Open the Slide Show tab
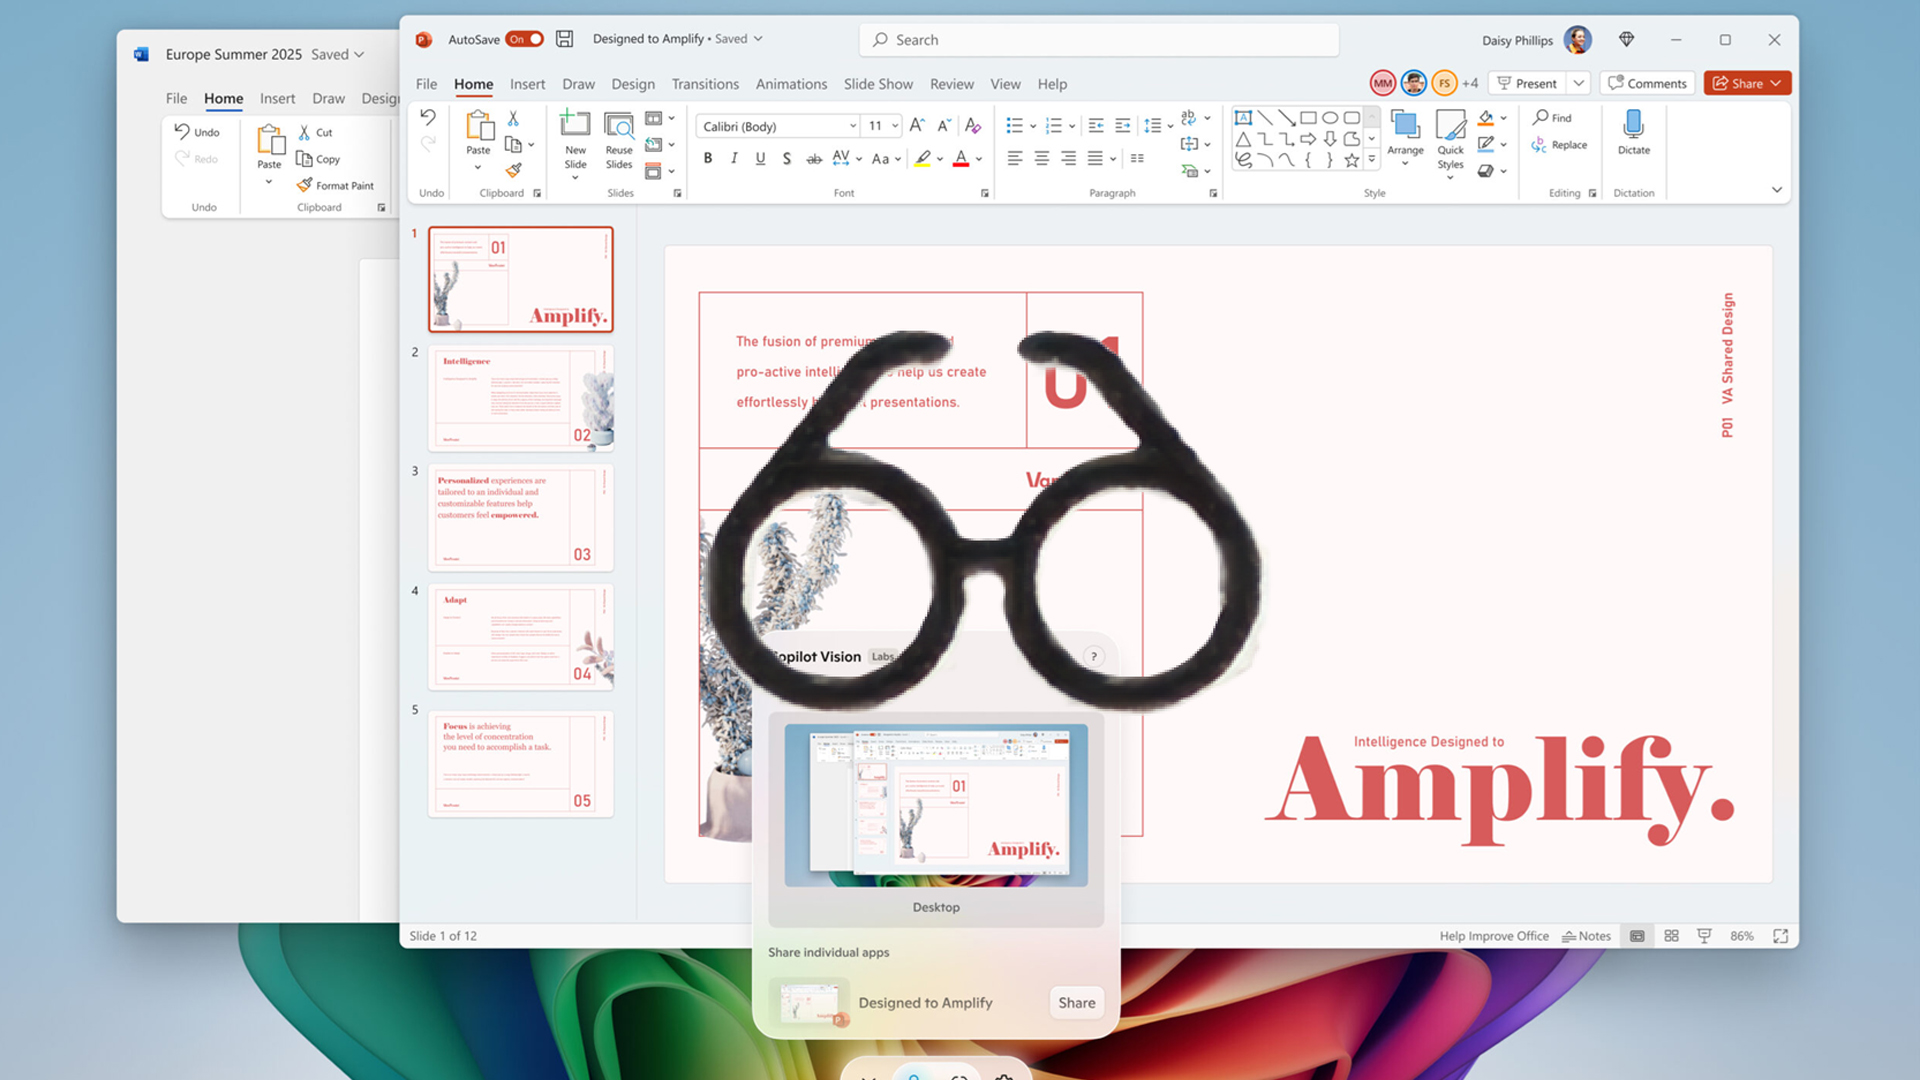The width and height of the screenshot is (1920, 1080). coord(878,84)
